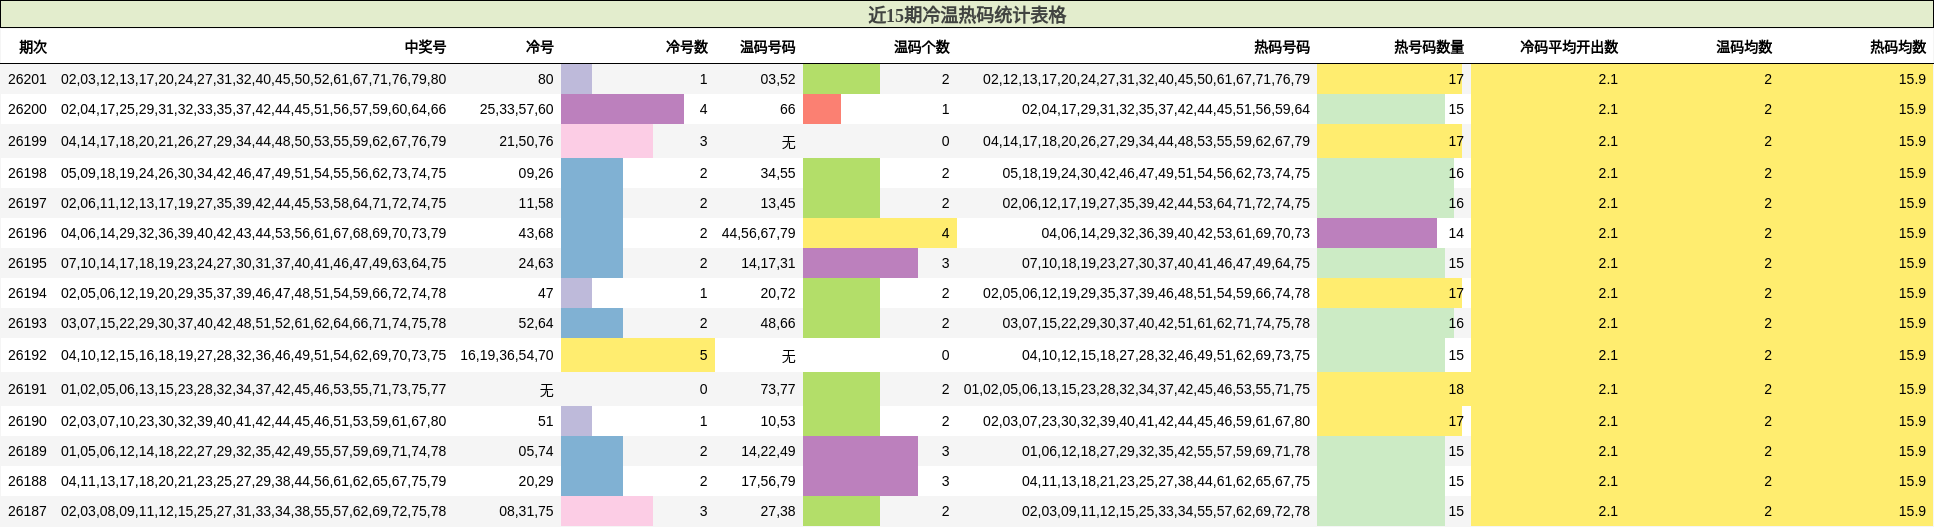Select hot numbers cell in row 26198
1934x527 pixels.
click(1156, 173)
